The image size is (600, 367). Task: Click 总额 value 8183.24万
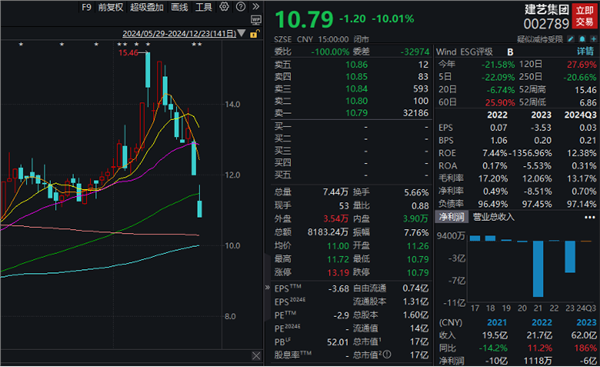pyautogui.click(x=328, y=232)
